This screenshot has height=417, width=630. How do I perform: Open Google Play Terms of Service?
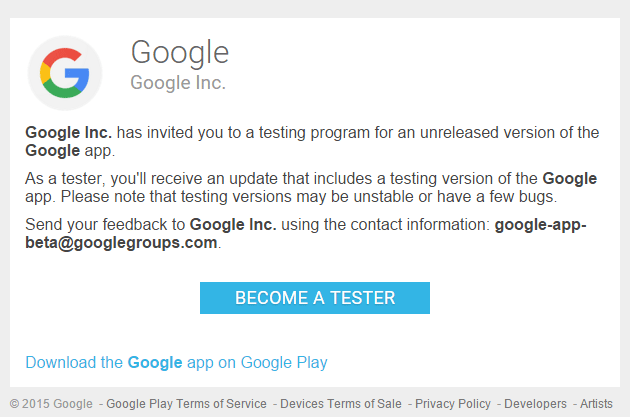[x=186, y=404]
